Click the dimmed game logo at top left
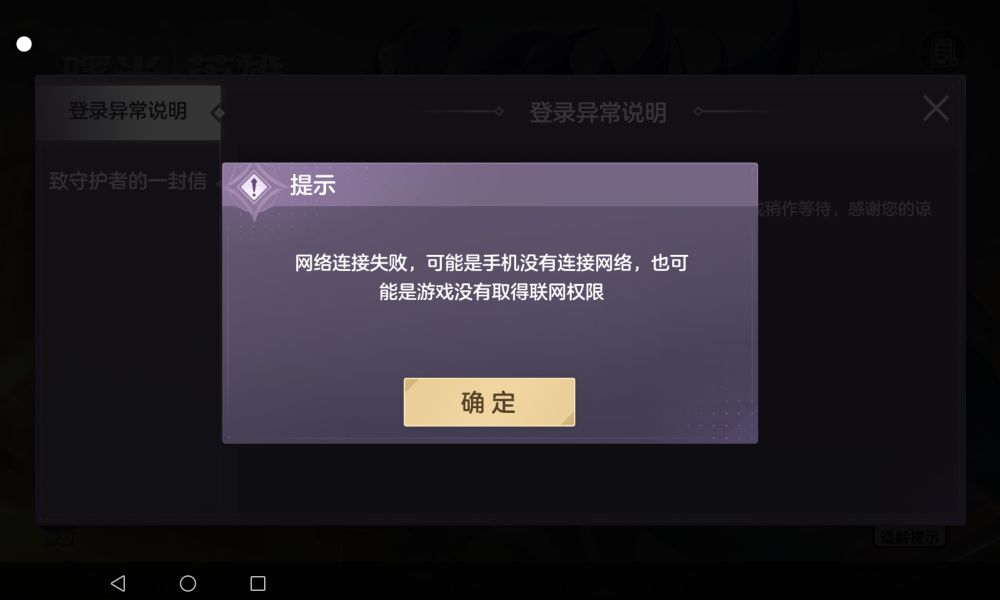The image size is (1000, 600). click(x=171, y=64)
